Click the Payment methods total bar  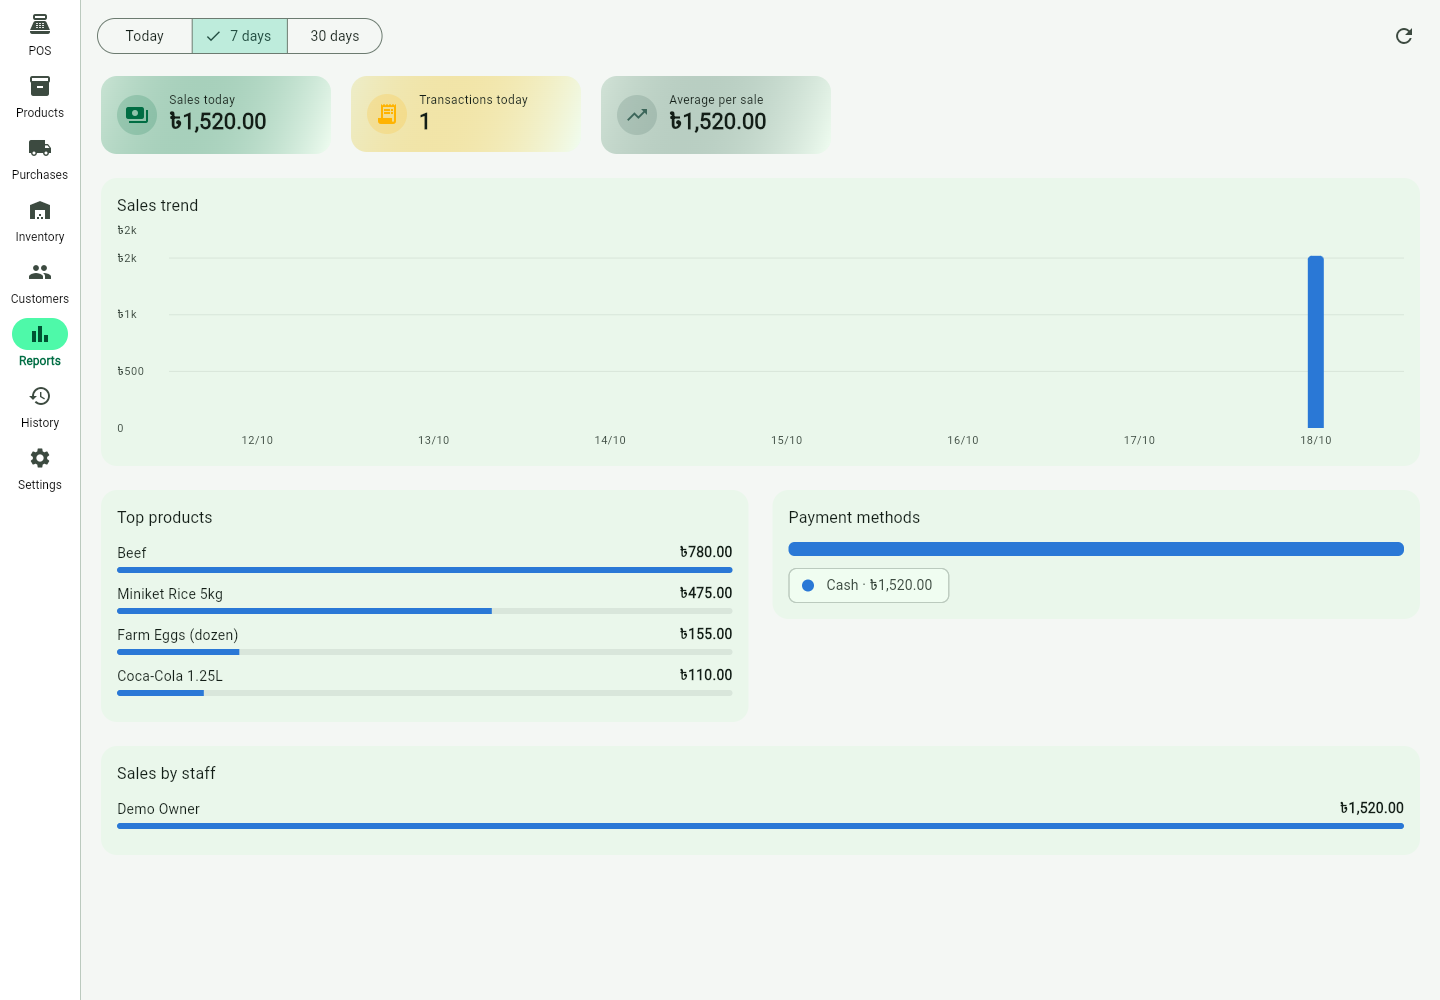[x=1096, y=549]
